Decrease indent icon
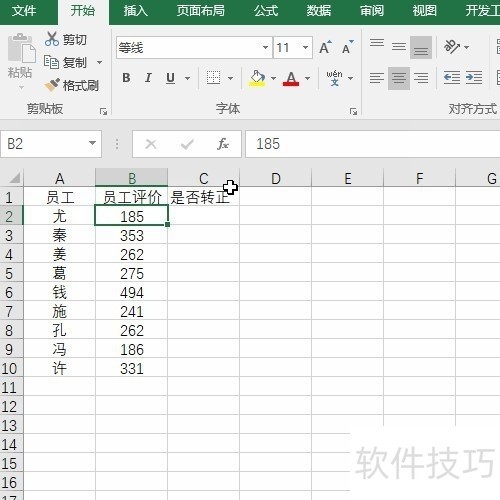The width and height of the screenshot is (500, 500). coord(452,78)
